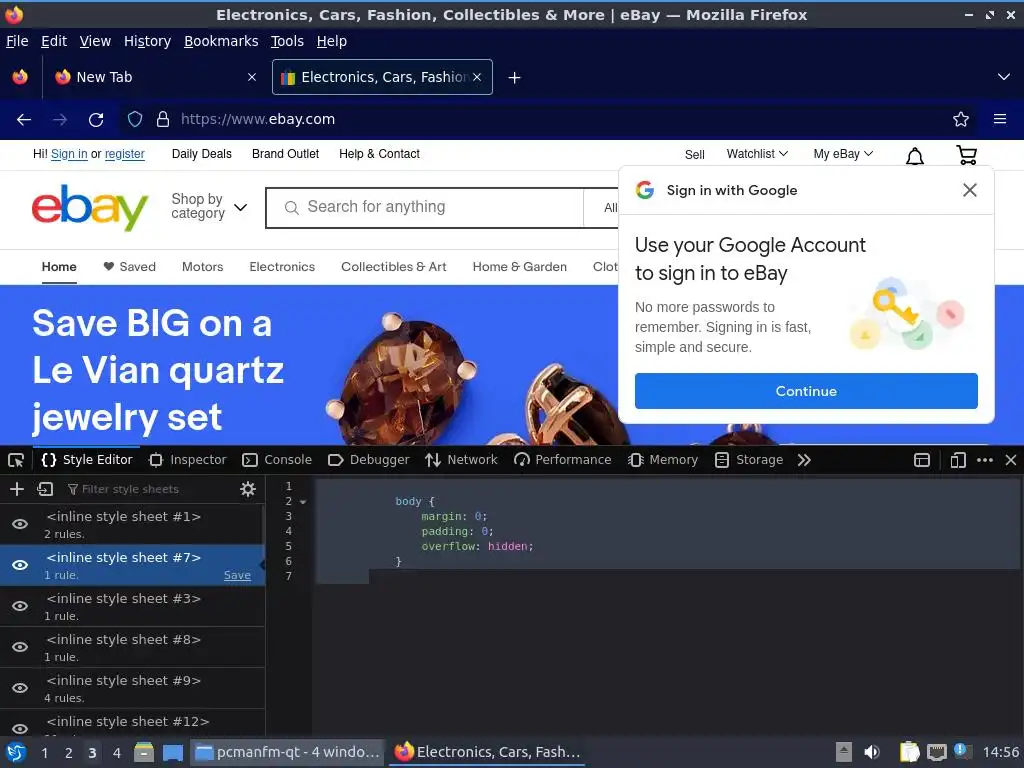Open the History menu

tap(148, 41)
